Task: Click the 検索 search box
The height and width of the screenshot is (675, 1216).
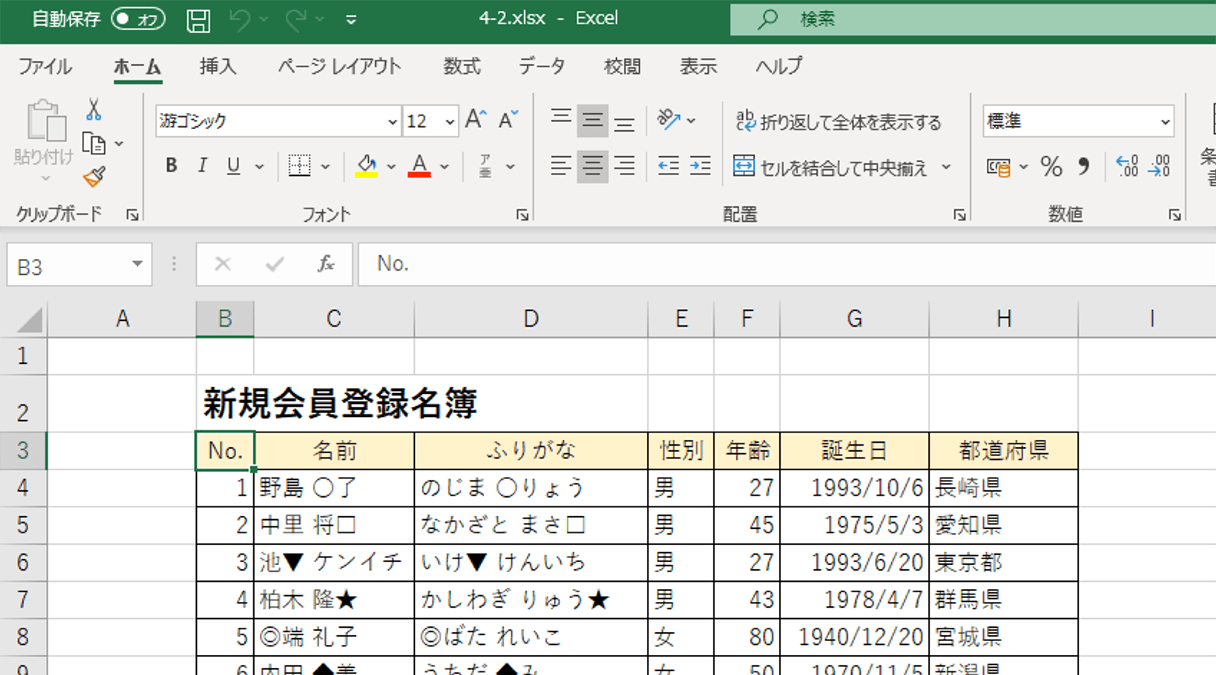Action: [972, 20]
